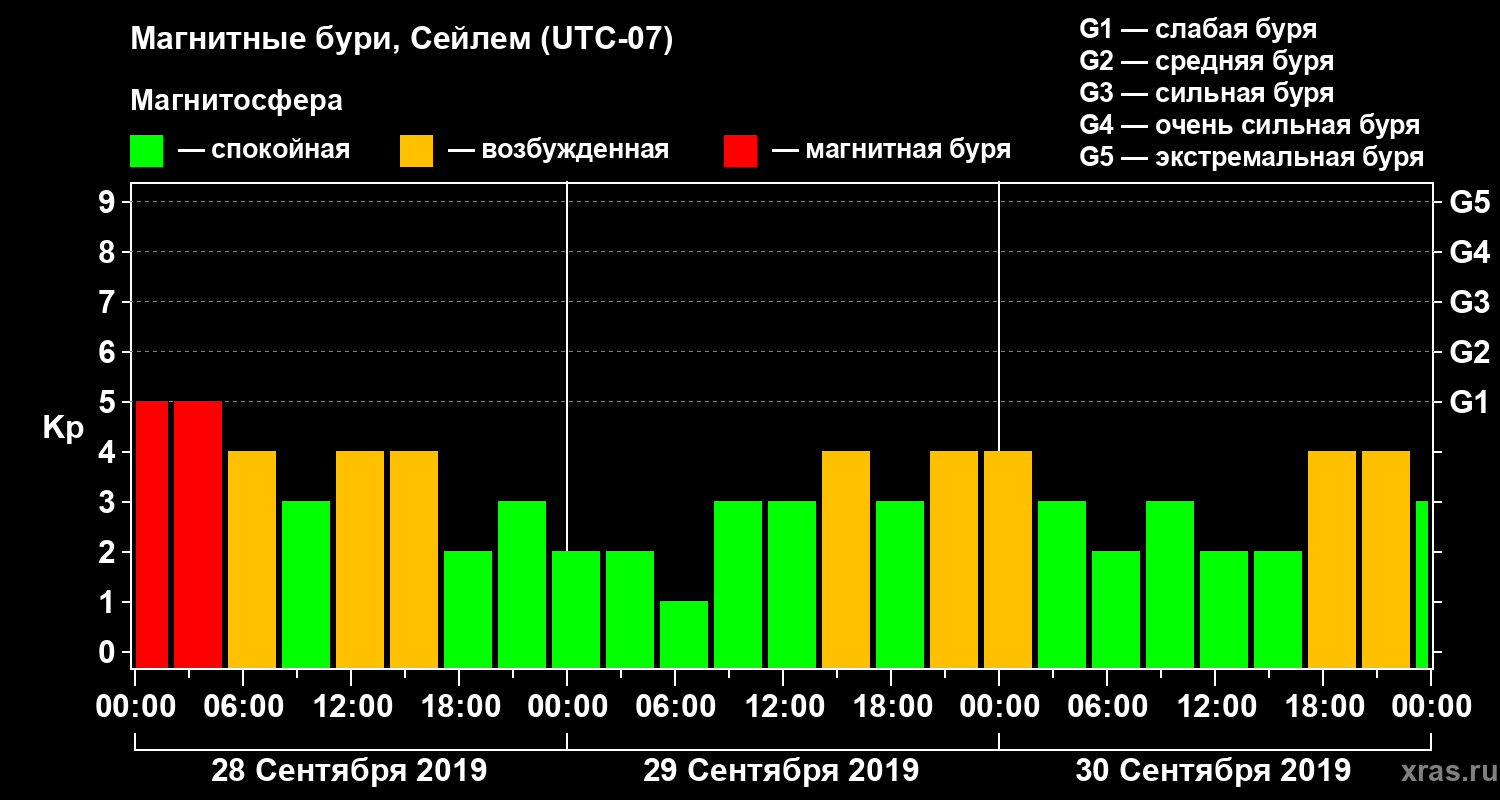
Task: Click the green Kp 3 bar at 12:00 on 29 September
Action: [792, 584]
